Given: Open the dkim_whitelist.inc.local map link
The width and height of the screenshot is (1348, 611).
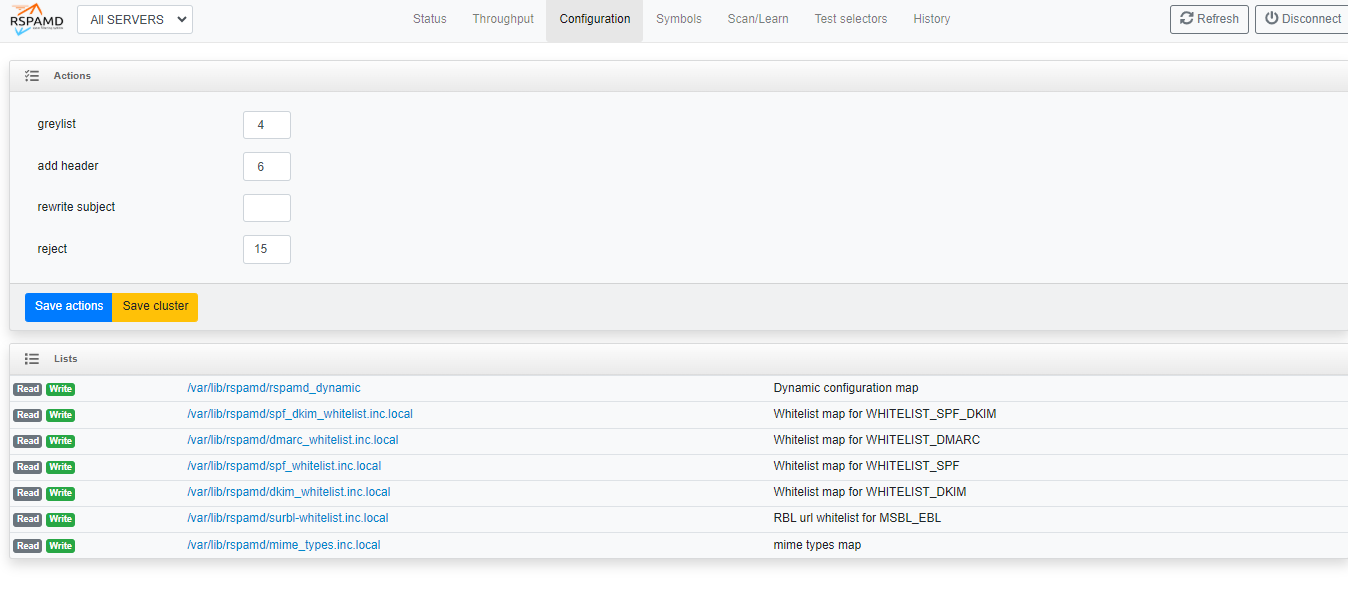Looking at the screenshot, I should click(288, 492).
